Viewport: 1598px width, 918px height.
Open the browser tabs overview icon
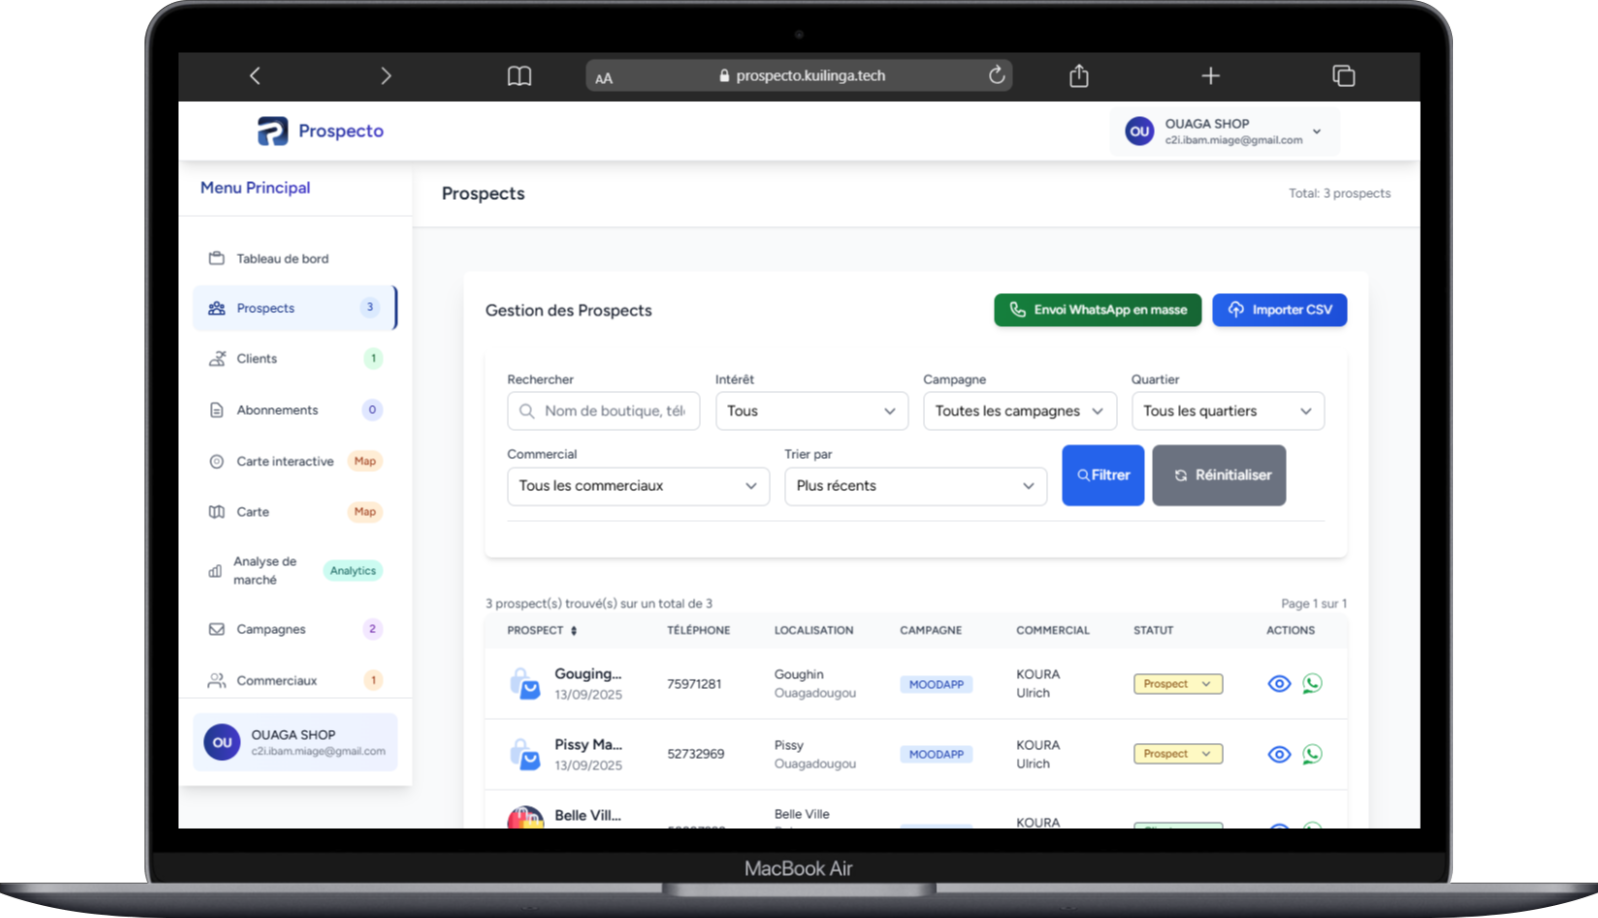[1343, 76]
